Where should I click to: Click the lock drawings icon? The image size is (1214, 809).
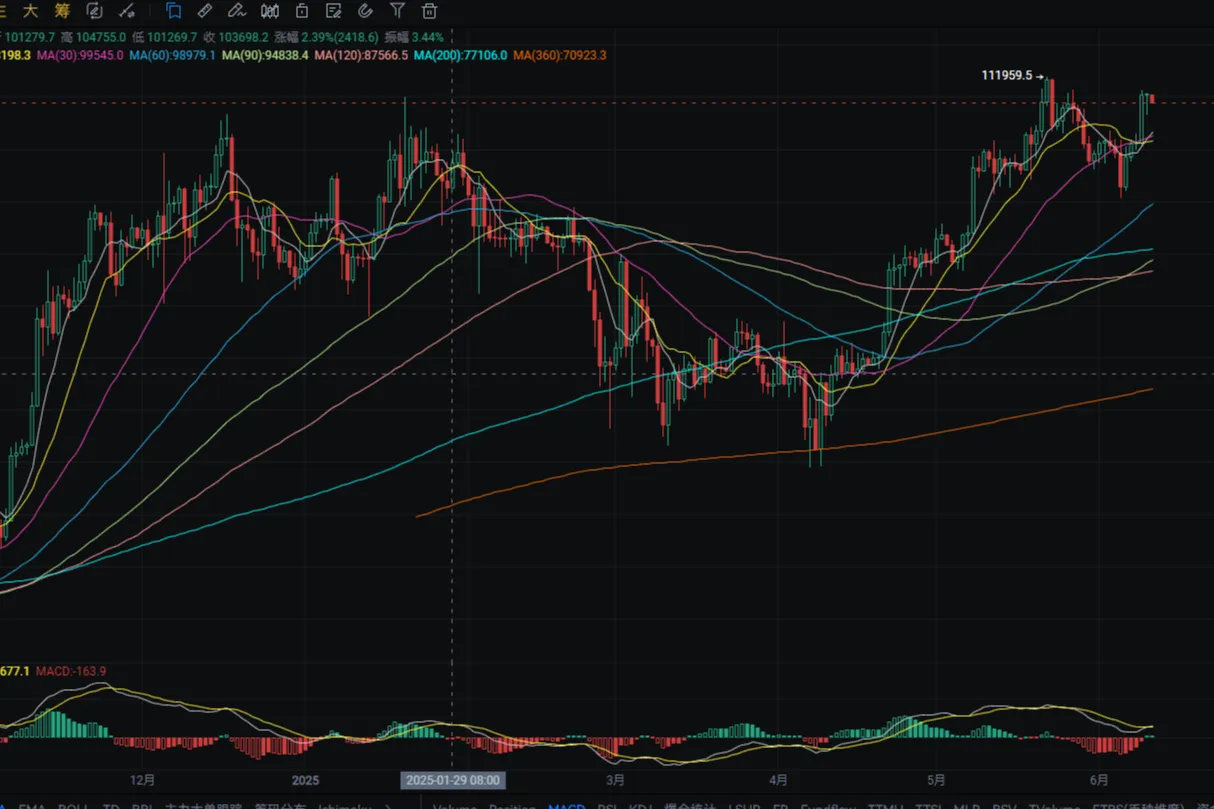pyautogui.click(x=301, y=11)
